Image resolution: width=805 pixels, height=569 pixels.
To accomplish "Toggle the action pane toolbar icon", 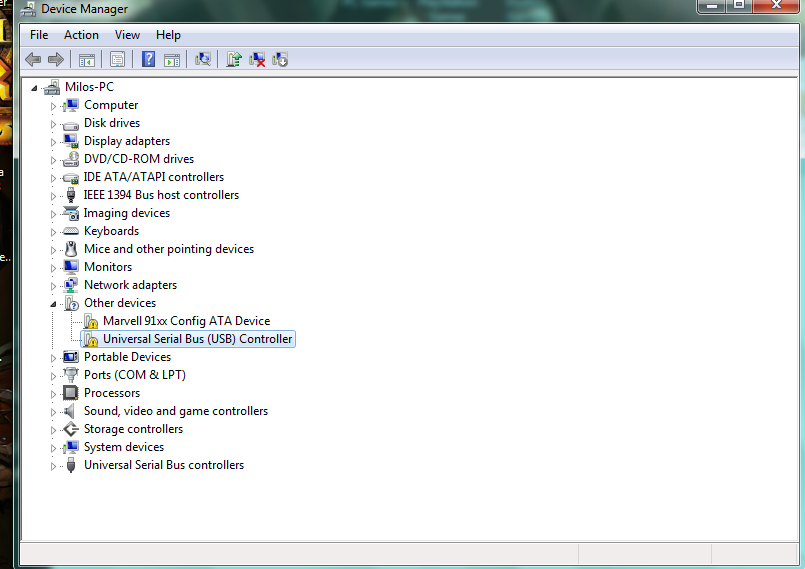I will pyautogui.click(x=172, y=60).
